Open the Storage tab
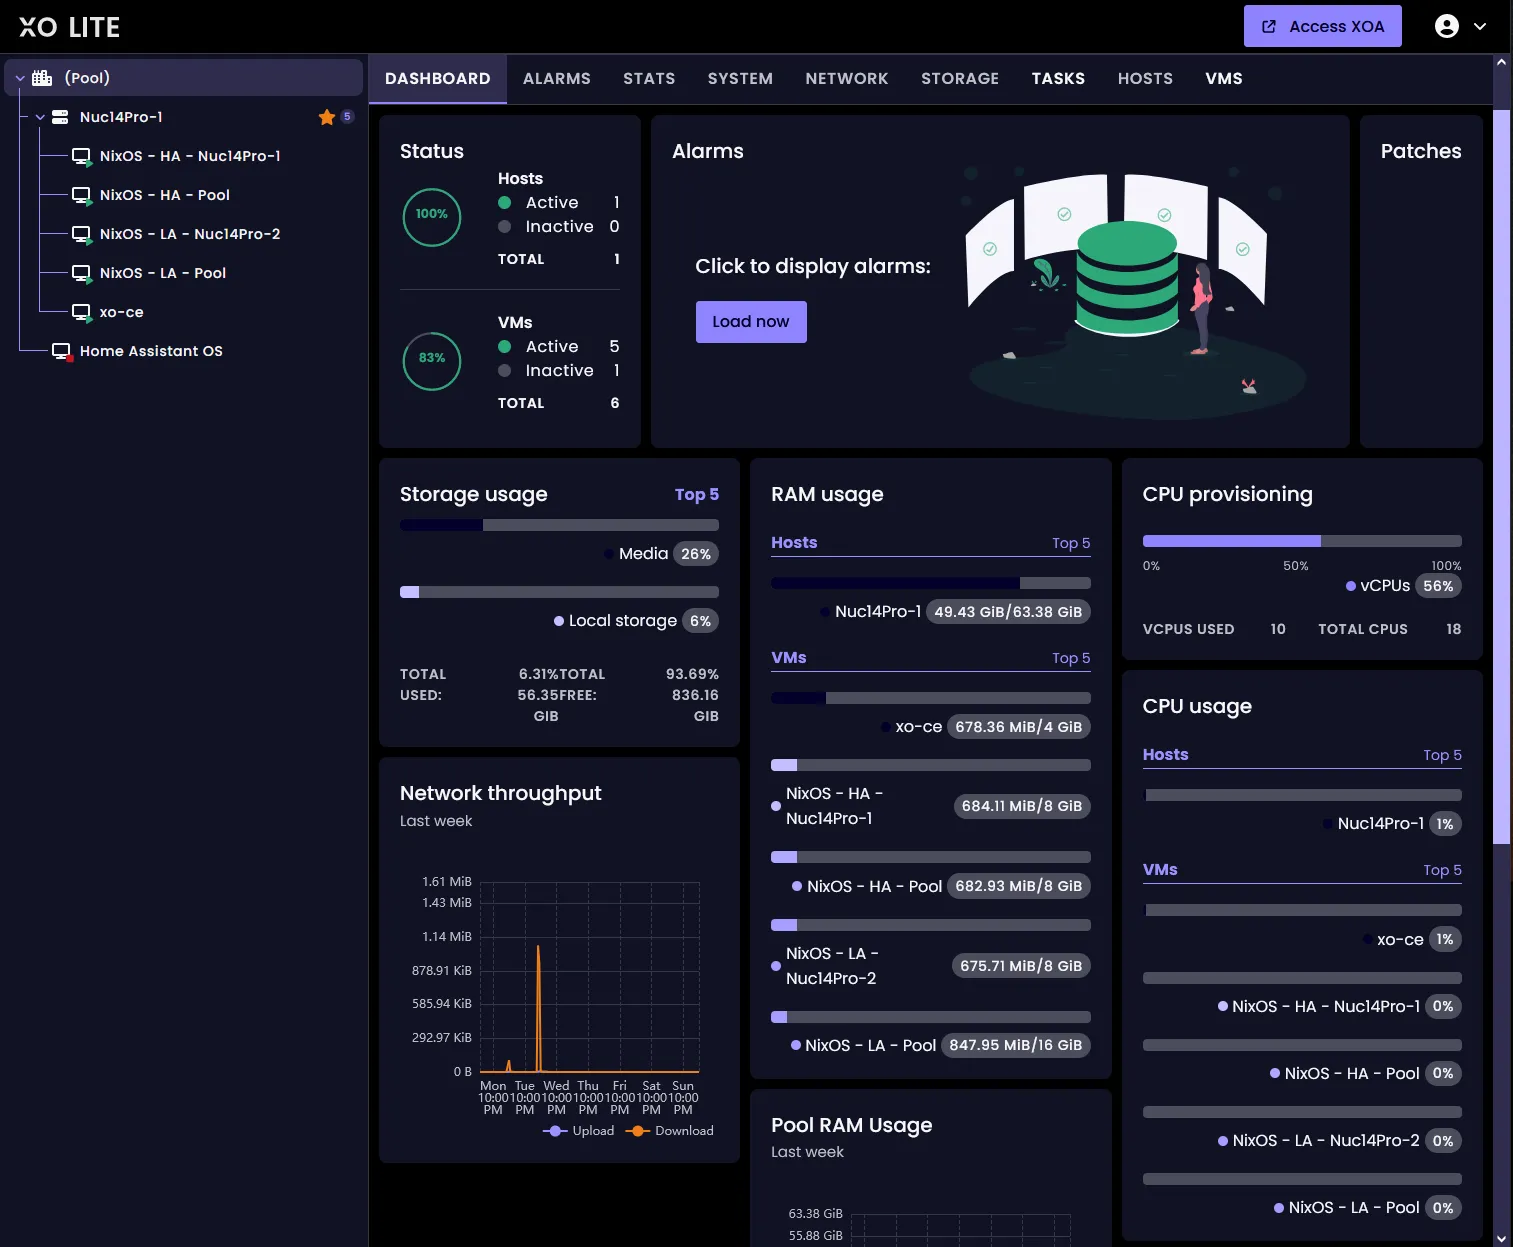This screenshot has height=1247, width=1513. (959, 79)
